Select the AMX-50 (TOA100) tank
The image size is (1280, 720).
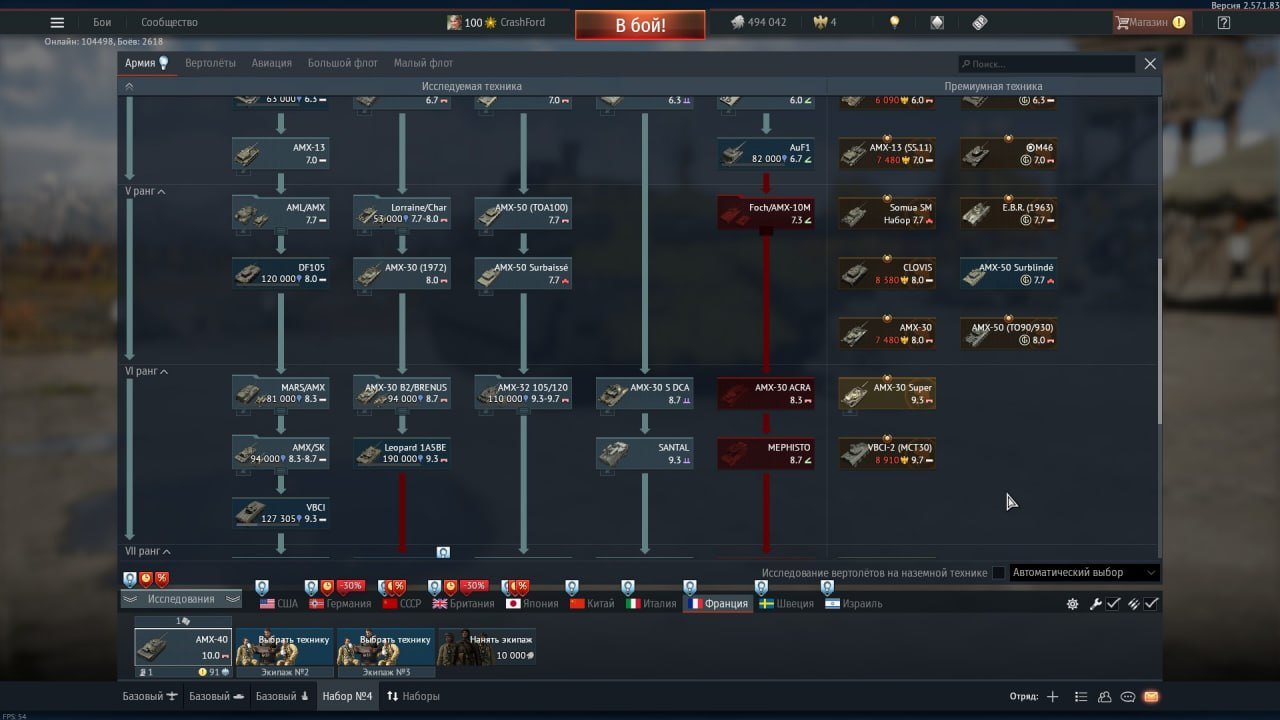pyautogui.click(x=523, y=214)
